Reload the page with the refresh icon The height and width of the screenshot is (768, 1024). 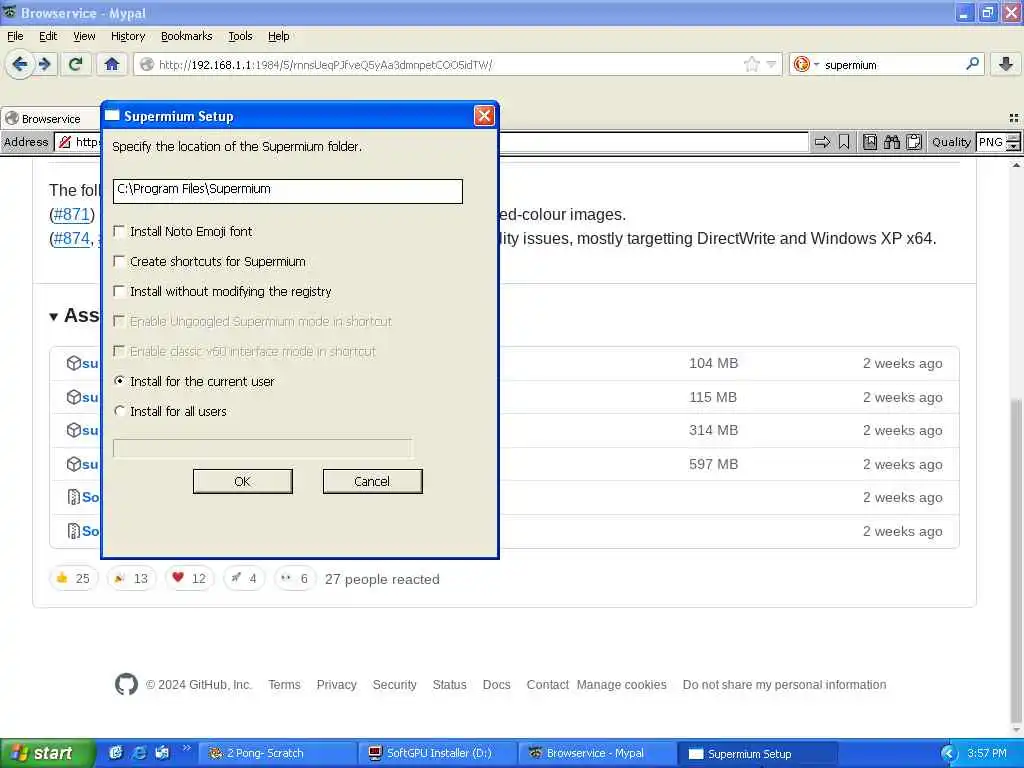click(75, 64)
